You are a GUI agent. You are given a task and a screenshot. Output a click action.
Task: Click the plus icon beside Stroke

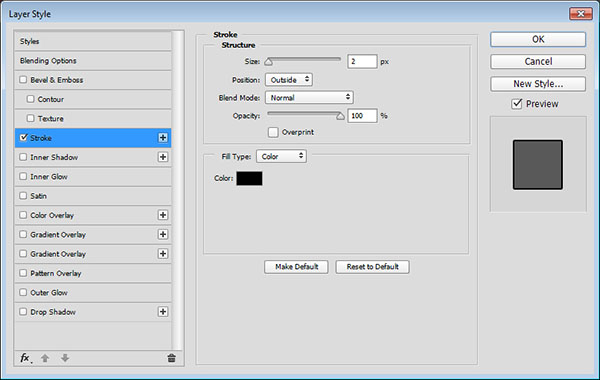pyautogui.click(x=163, y=138)
